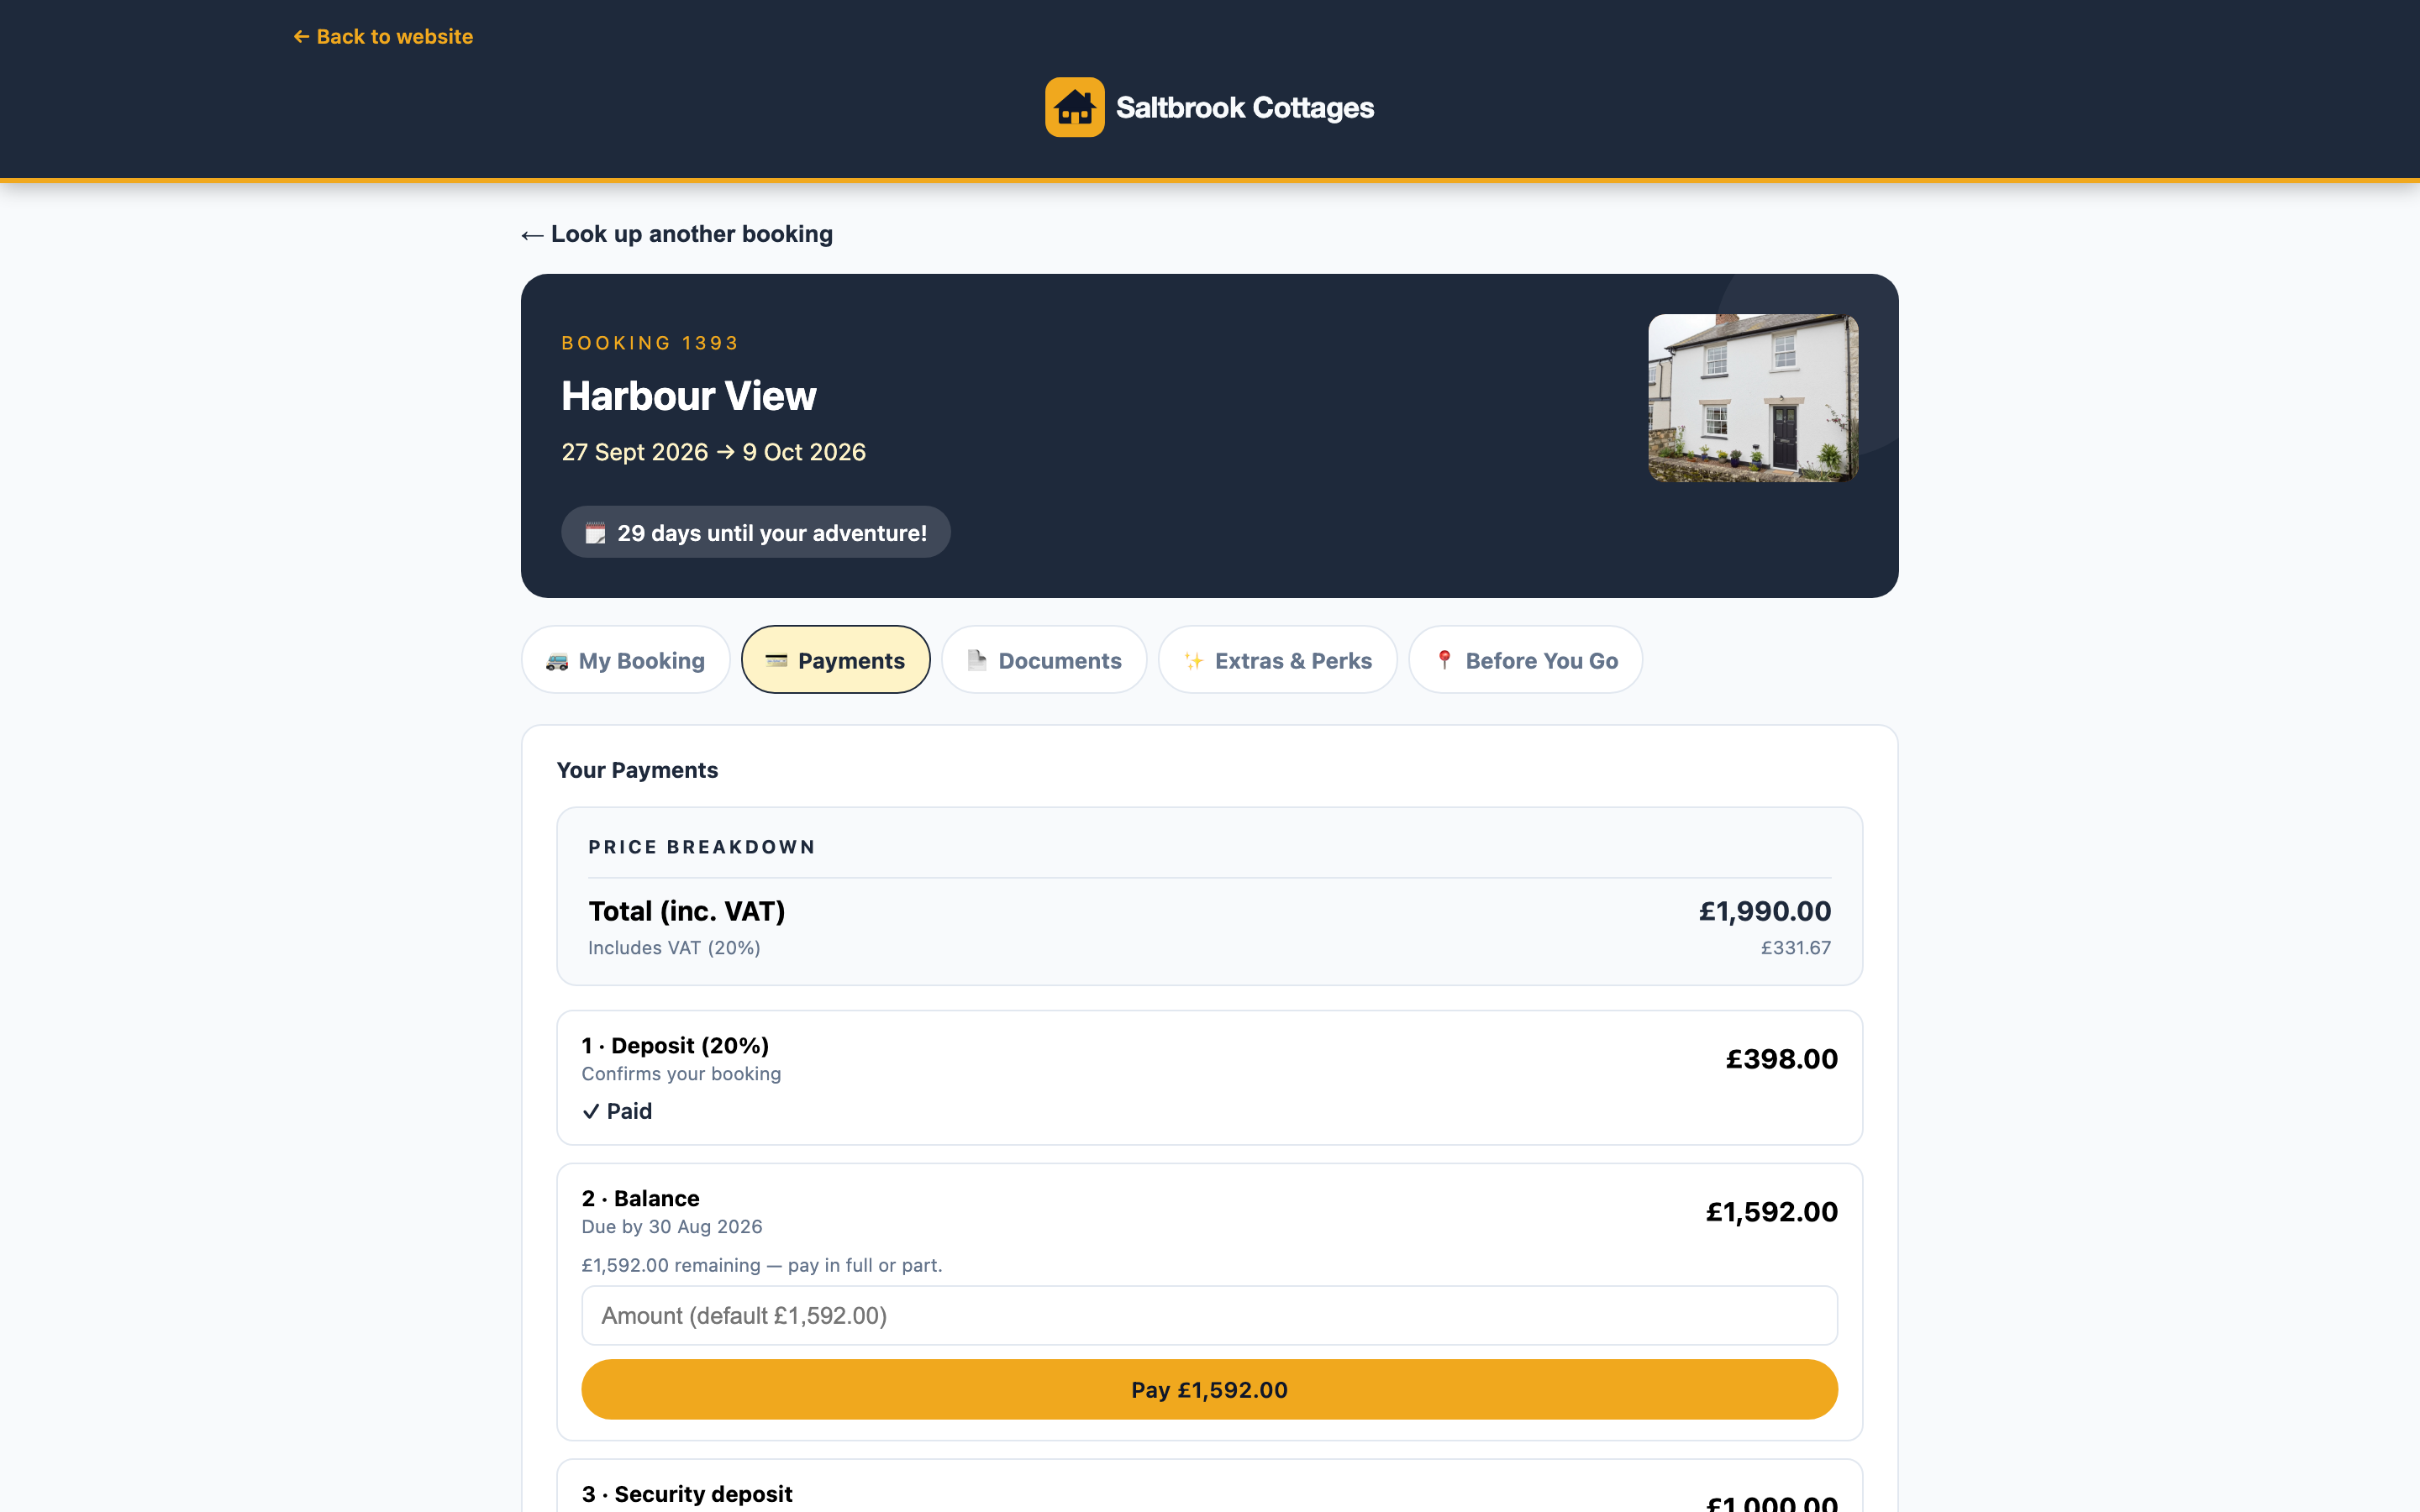Viewport: 2420px width, 1512px height.
Task: Click the BOOKING 1393 label
Action: (650, 343)
